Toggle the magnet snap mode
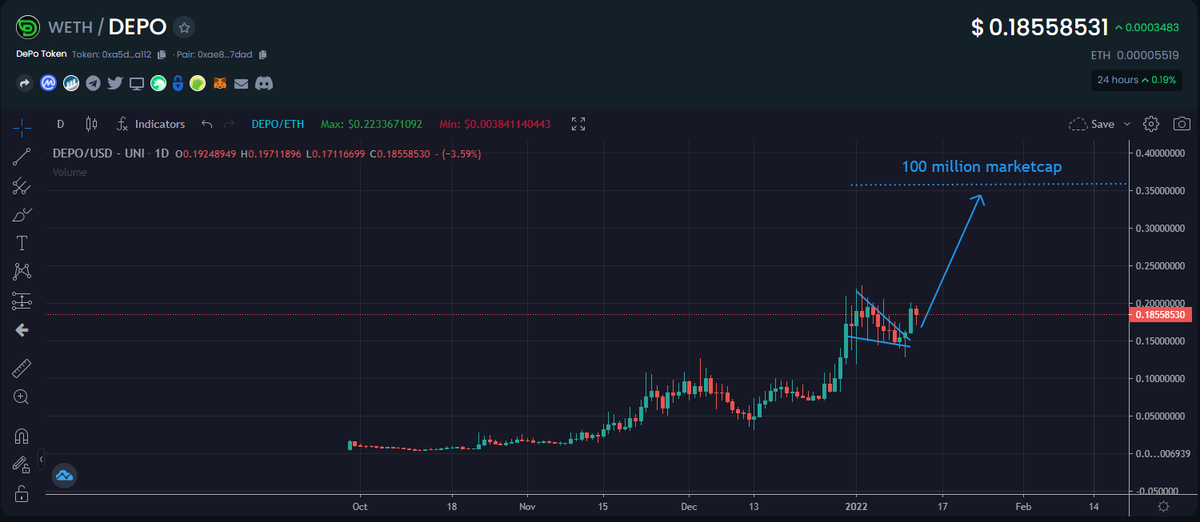 (x=21, y=435)
